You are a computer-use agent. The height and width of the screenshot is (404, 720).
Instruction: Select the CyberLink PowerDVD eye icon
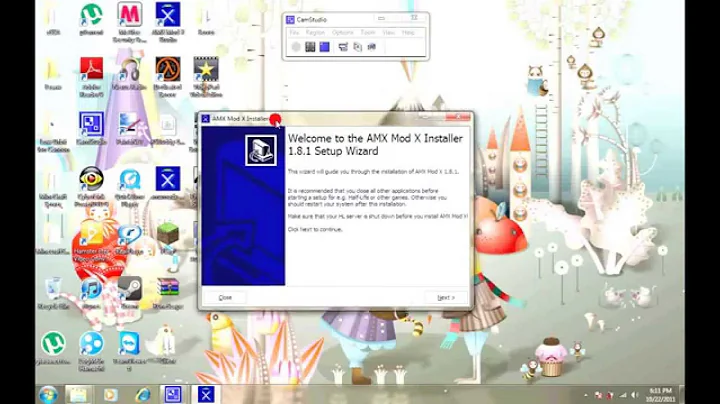pyautogui.click(x=91, y=187)
